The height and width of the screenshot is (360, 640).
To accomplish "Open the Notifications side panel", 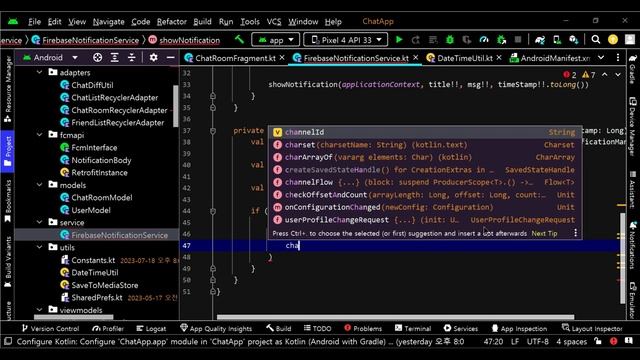I will pyautogui.click(x=633, y=245).
